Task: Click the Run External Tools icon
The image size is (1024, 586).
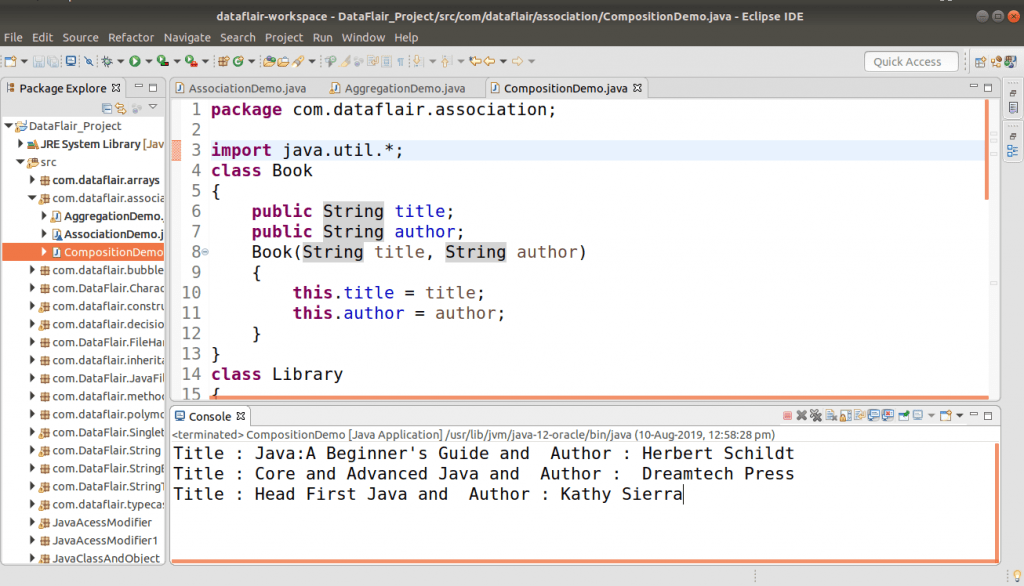Action: coord(191,61)
